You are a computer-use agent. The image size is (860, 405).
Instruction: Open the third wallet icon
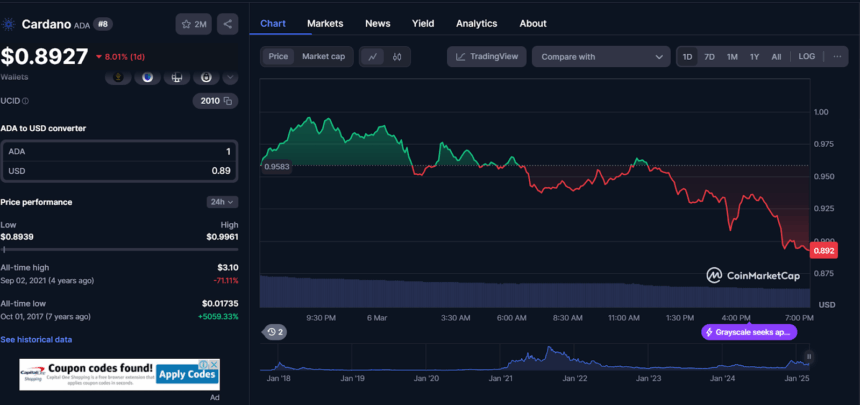(177, 78)
